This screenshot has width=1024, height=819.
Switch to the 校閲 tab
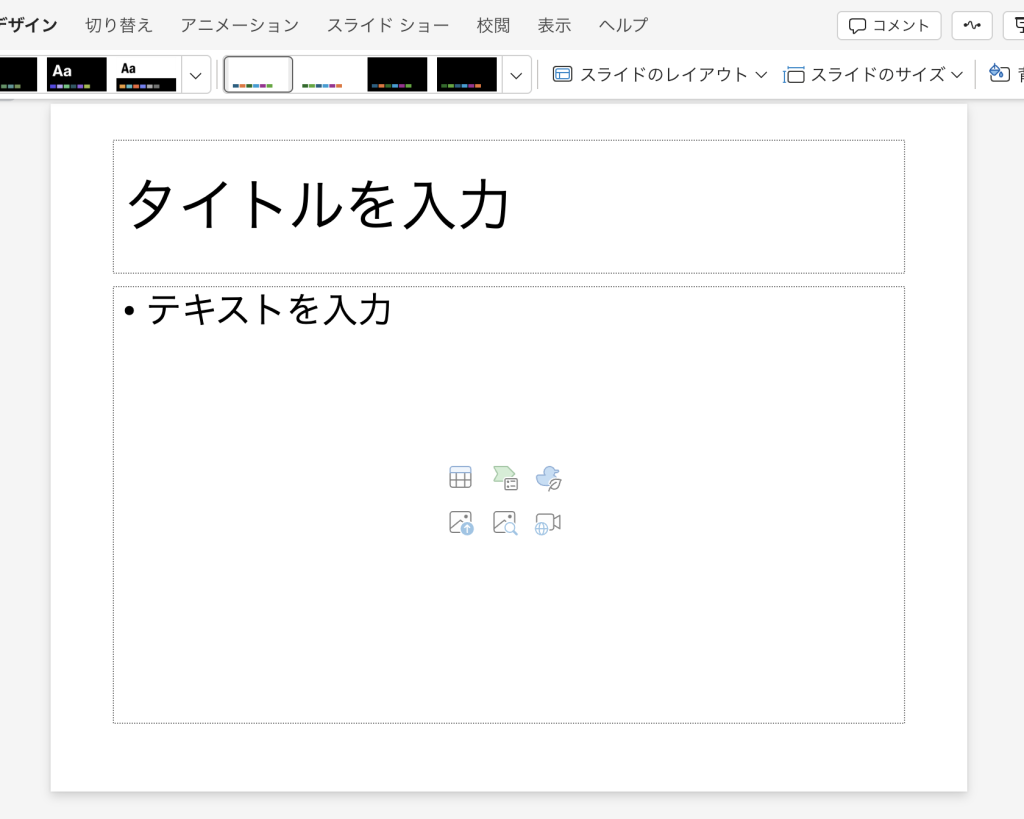click(493, 25)
